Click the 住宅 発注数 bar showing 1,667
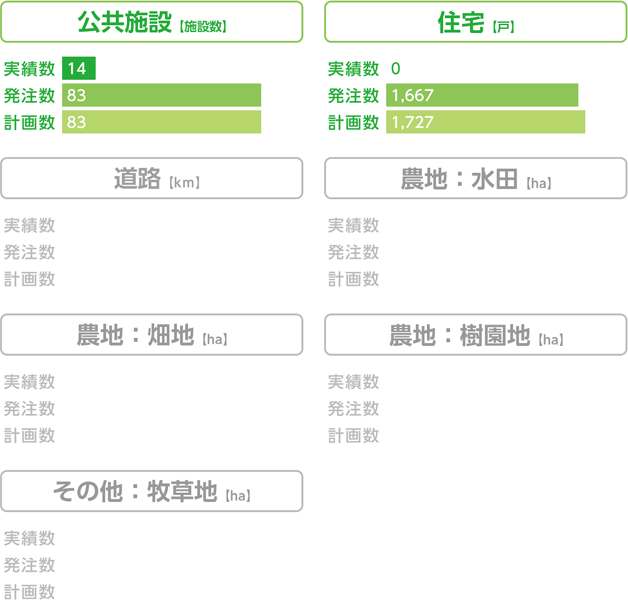The width and height of the screenshot is (628, 605). pos(482,95)
